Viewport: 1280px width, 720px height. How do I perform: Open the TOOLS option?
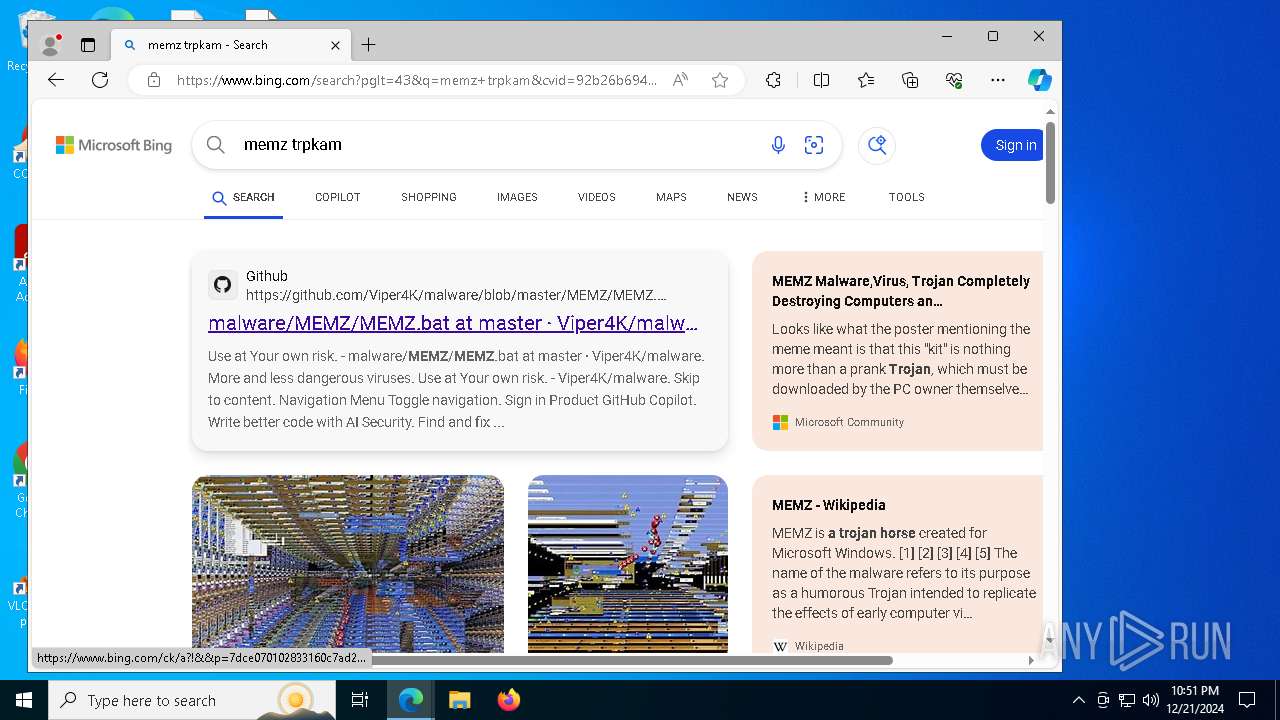pos(907,197)
